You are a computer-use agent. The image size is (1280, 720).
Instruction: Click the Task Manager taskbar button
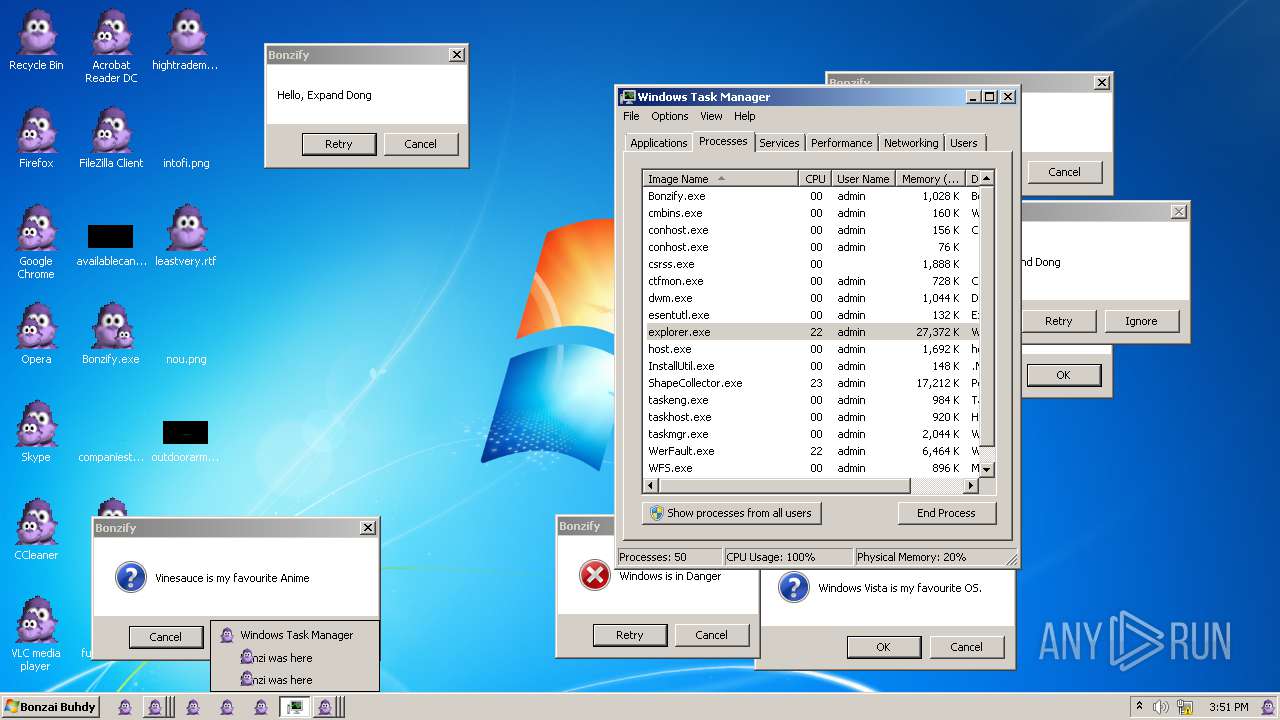click(294, 707)
